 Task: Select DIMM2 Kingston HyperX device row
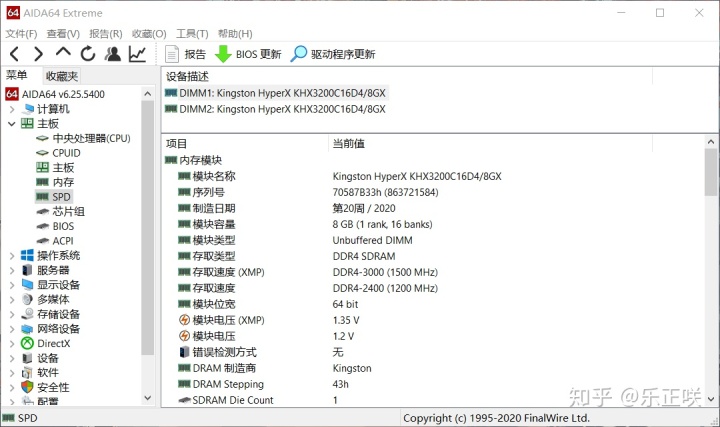click(276, 109)
